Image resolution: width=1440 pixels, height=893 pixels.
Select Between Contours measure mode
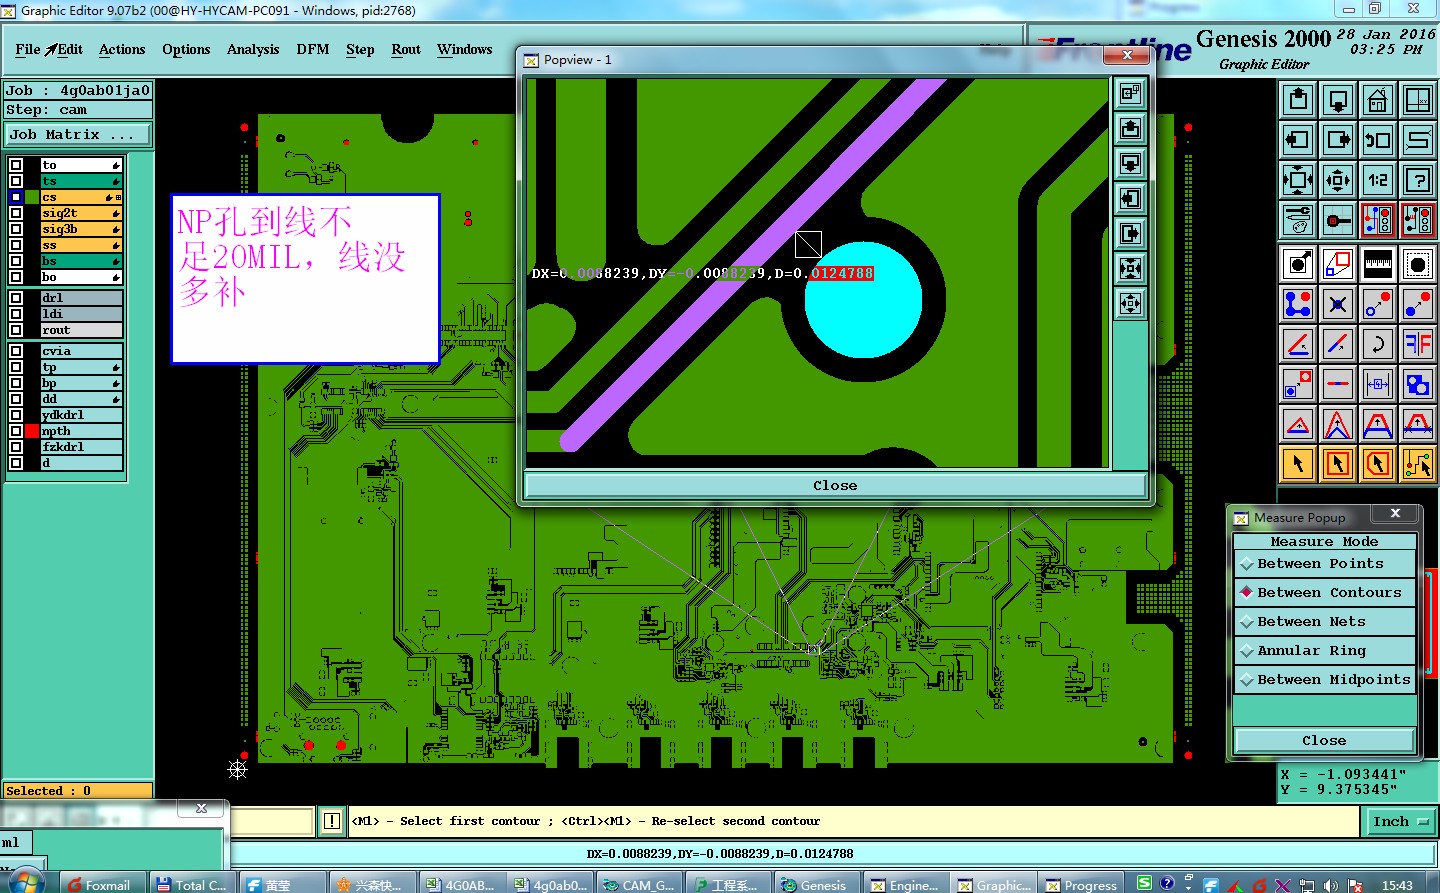tap(1324, 593)
